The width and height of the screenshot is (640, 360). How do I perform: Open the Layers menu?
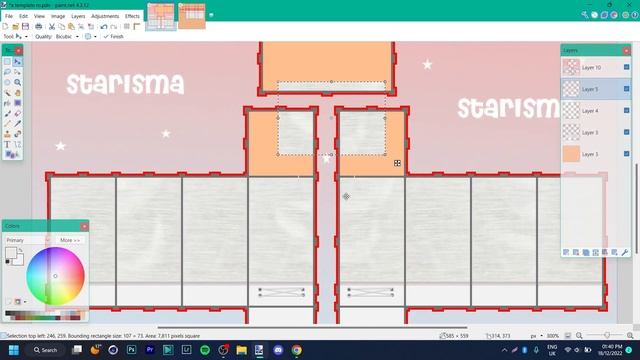click(78, 16)
